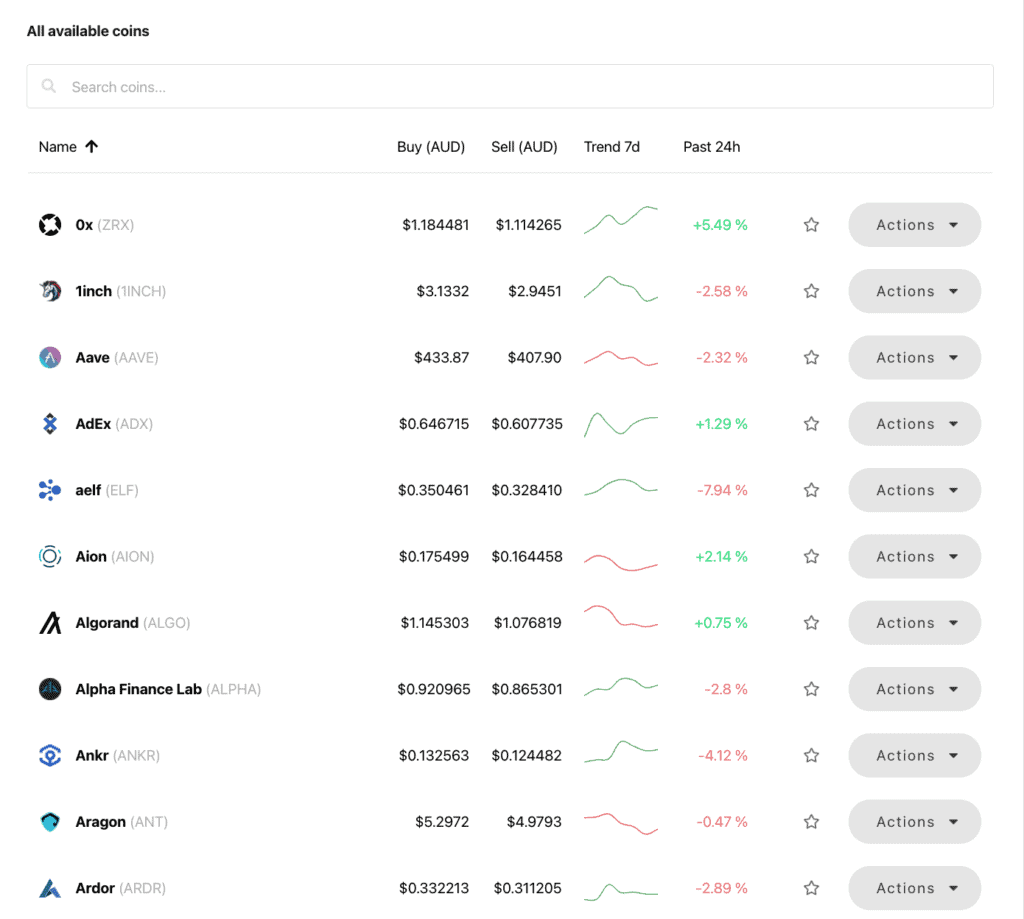
Task: Show Actions options for Algorand
Action: (x=914, y=622)
